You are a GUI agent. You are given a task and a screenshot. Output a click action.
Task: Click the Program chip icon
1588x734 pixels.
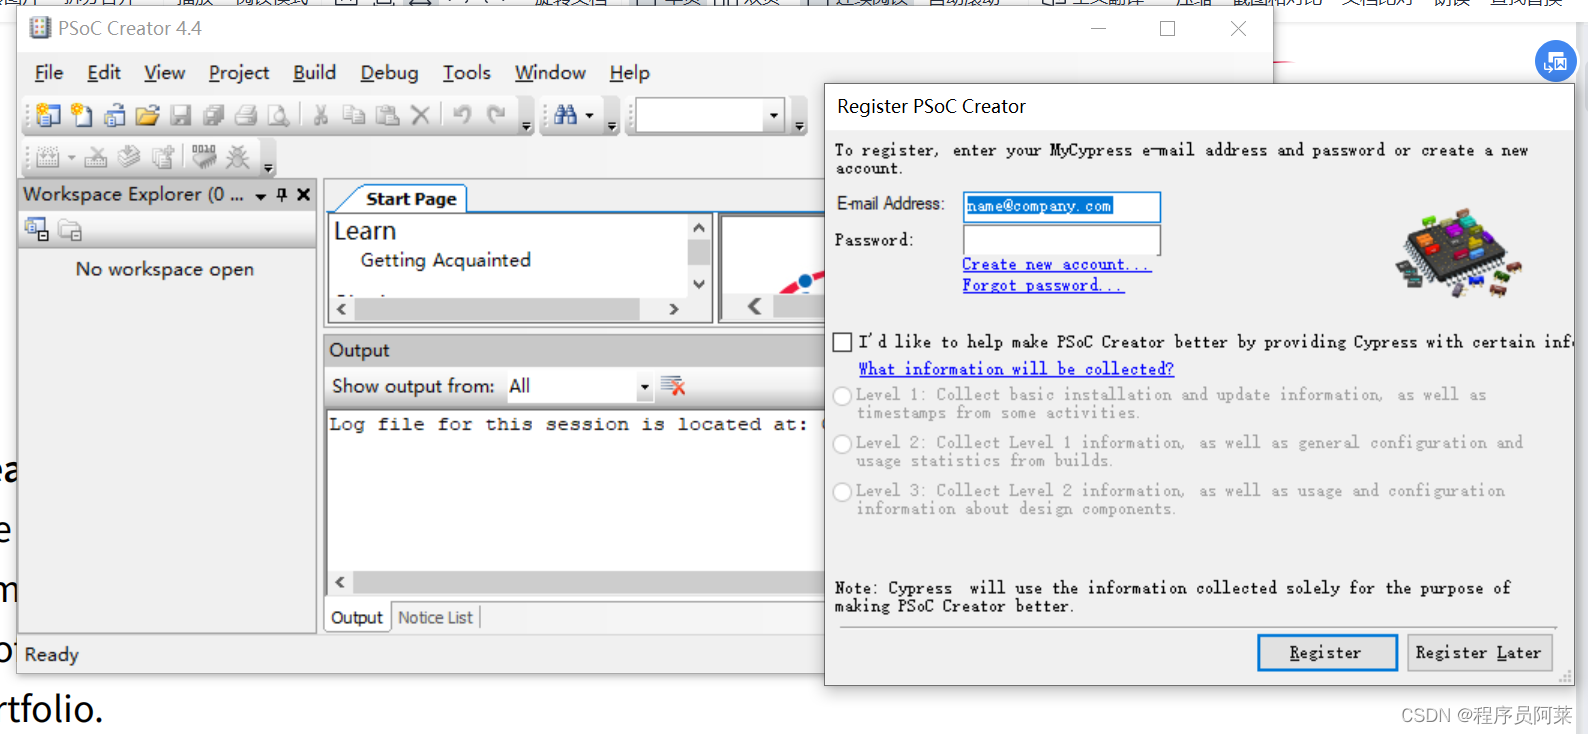204,157
